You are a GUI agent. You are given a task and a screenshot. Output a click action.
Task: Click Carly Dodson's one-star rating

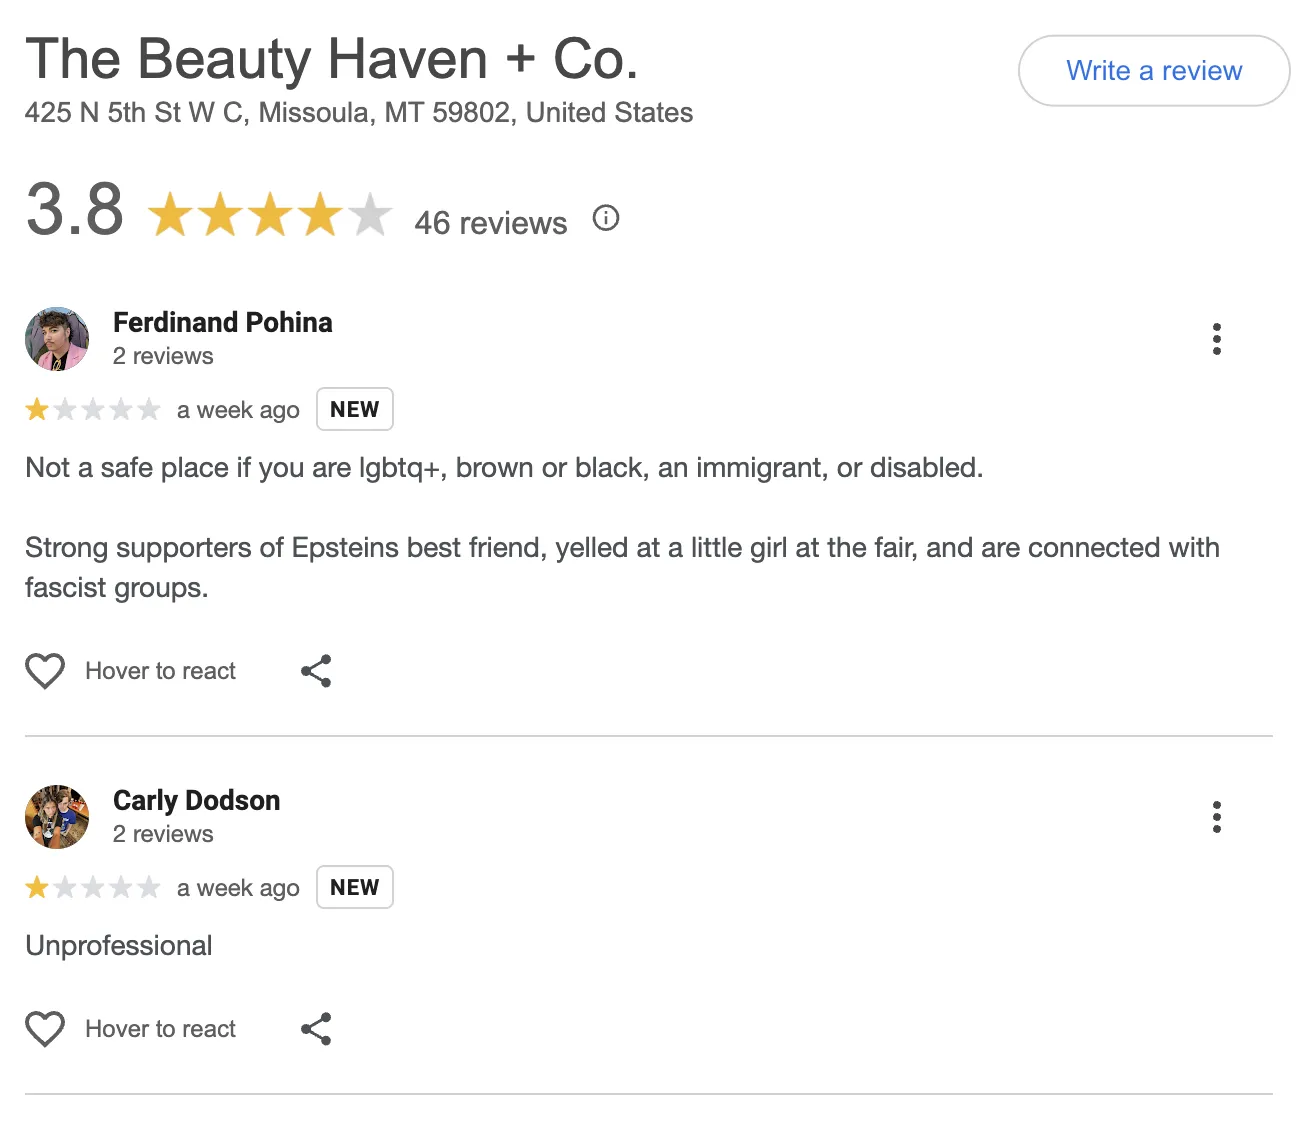(93, 887)
